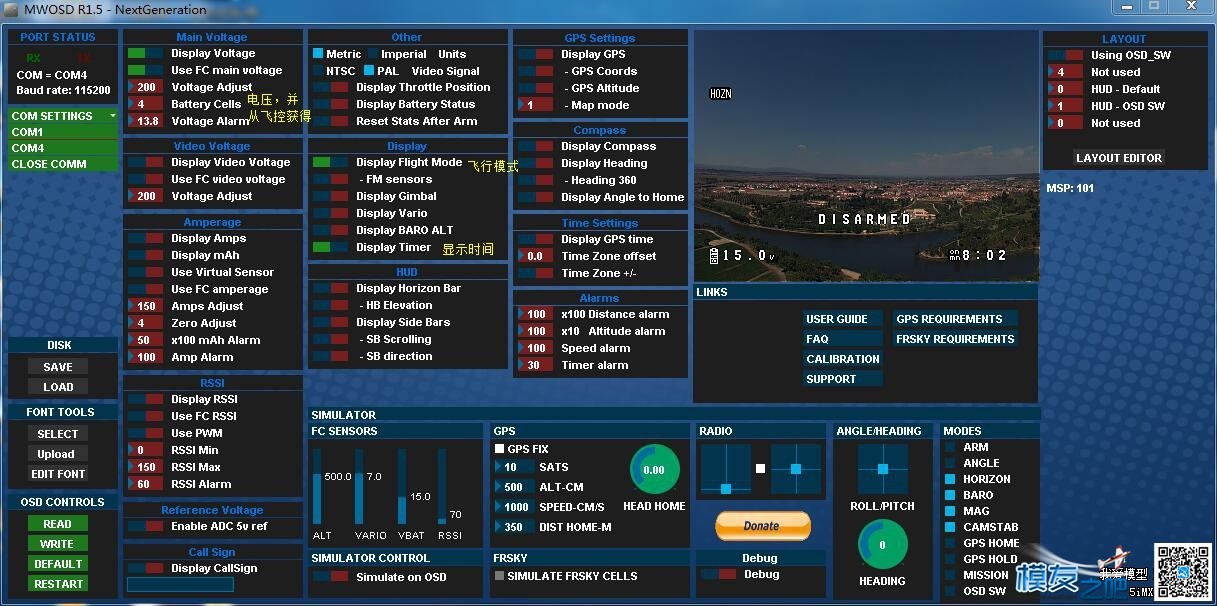1217x606 pixels.
Task: Open the EDIT FONT tool
Action: (58, 474)
